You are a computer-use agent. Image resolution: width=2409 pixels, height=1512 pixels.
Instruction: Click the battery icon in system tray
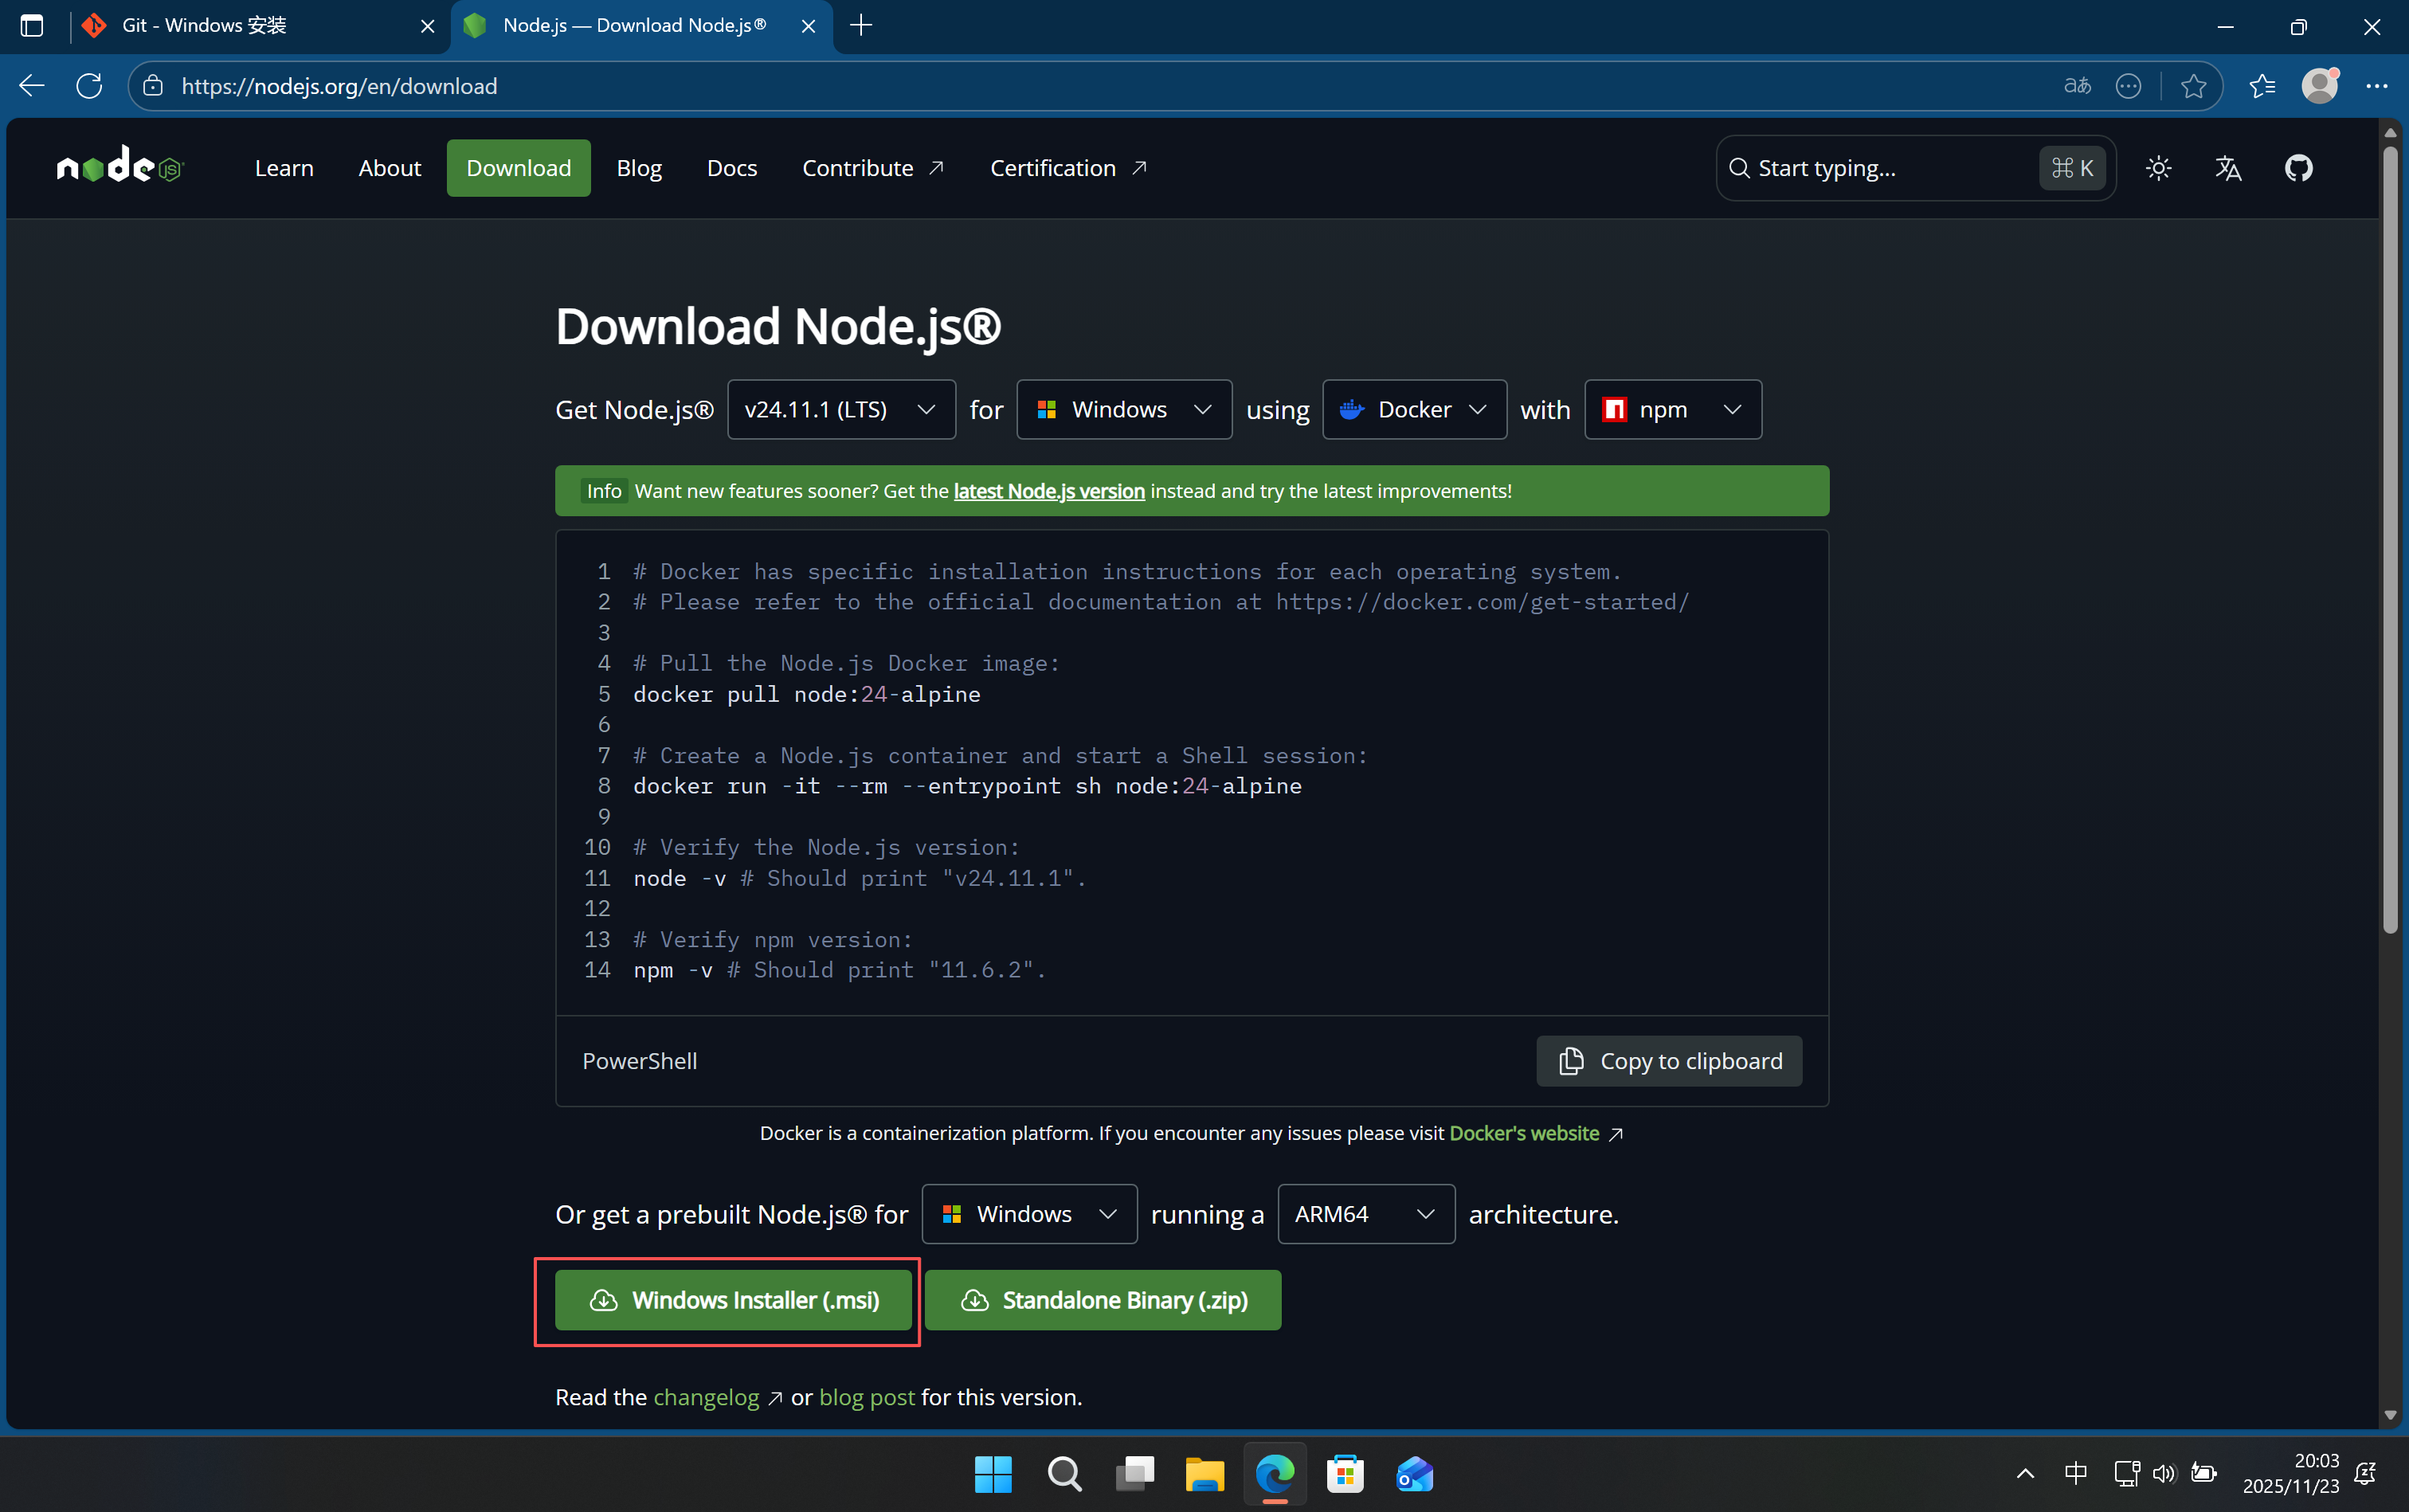[x=2203, y=1473]
